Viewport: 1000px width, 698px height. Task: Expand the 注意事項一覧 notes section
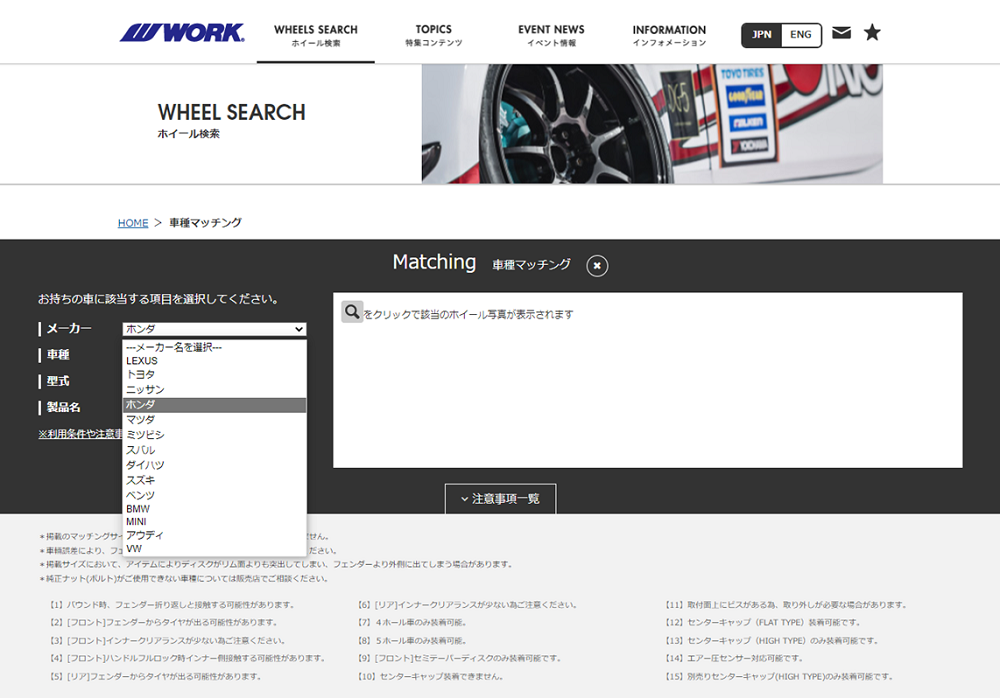[500, 498]
